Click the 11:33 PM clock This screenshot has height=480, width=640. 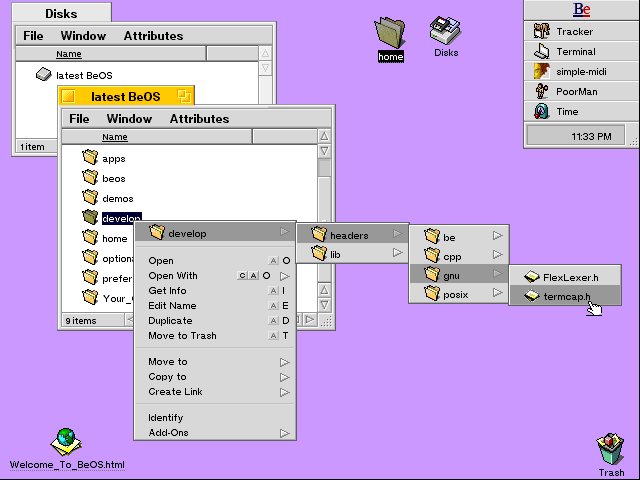[x=591, y=136]
